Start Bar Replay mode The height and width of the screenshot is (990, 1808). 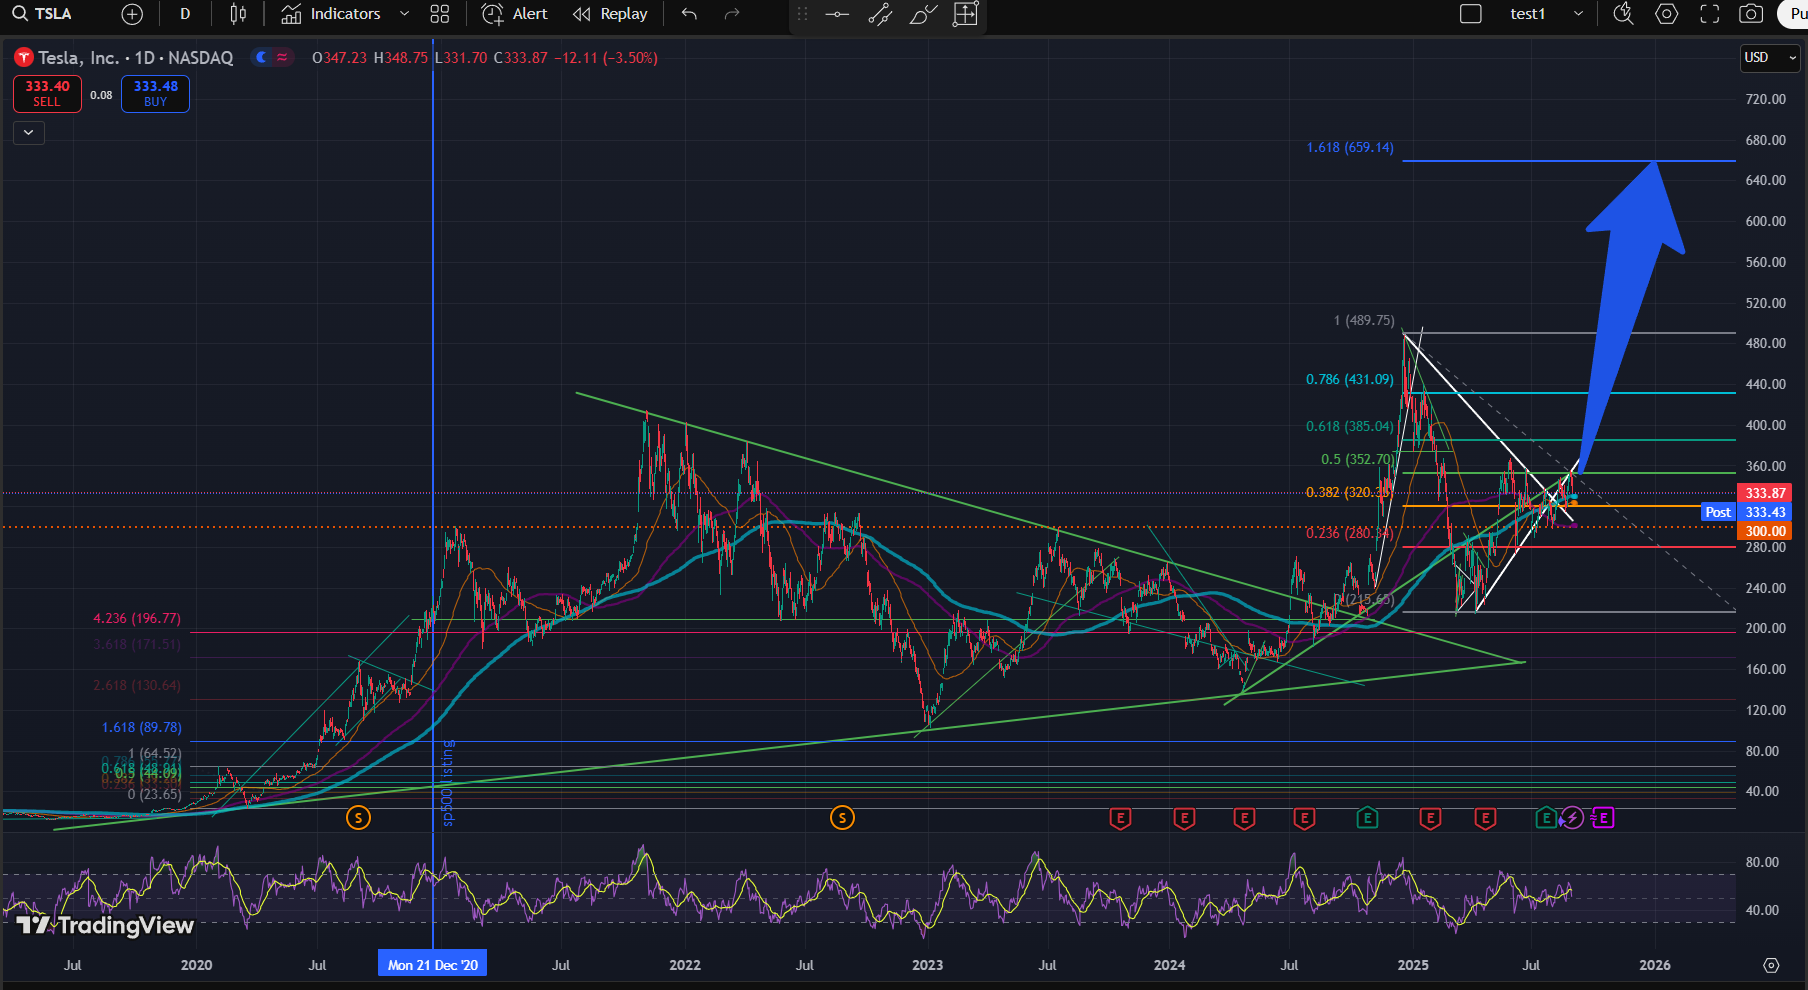610,14
